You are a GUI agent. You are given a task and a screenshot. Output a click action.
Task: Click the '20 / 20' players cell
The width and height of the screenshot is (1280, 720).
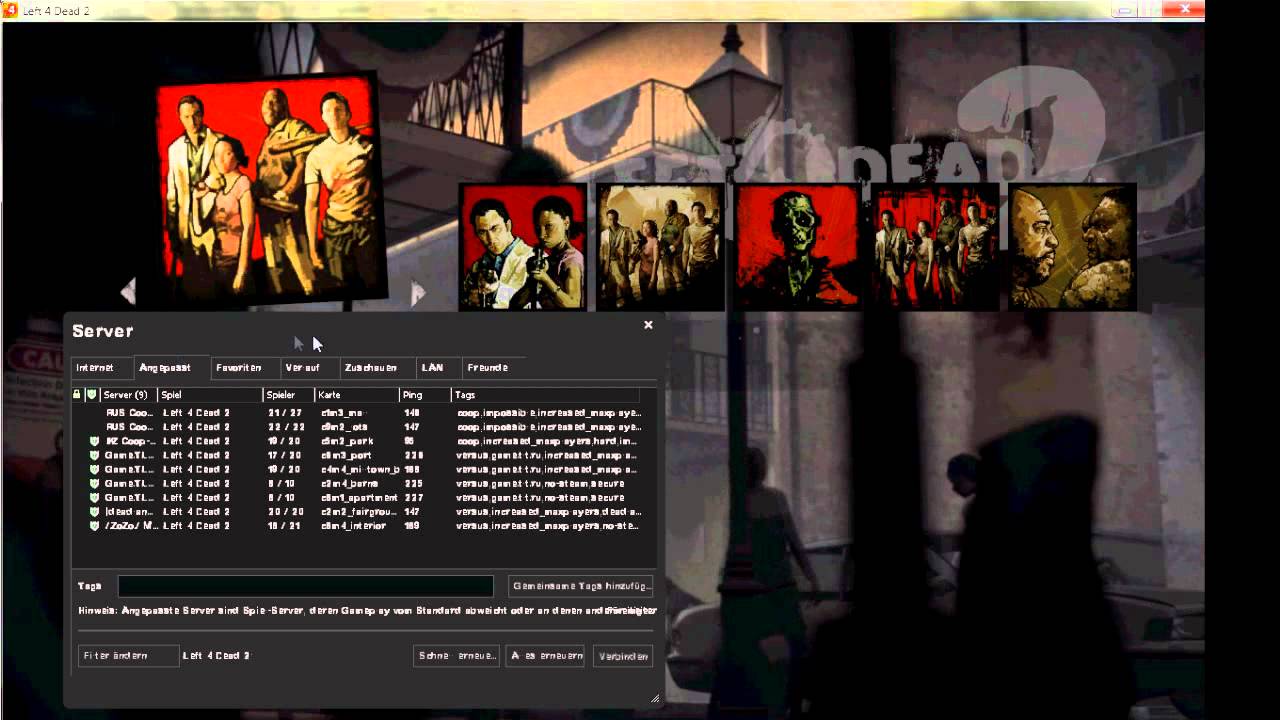[285, 511]
